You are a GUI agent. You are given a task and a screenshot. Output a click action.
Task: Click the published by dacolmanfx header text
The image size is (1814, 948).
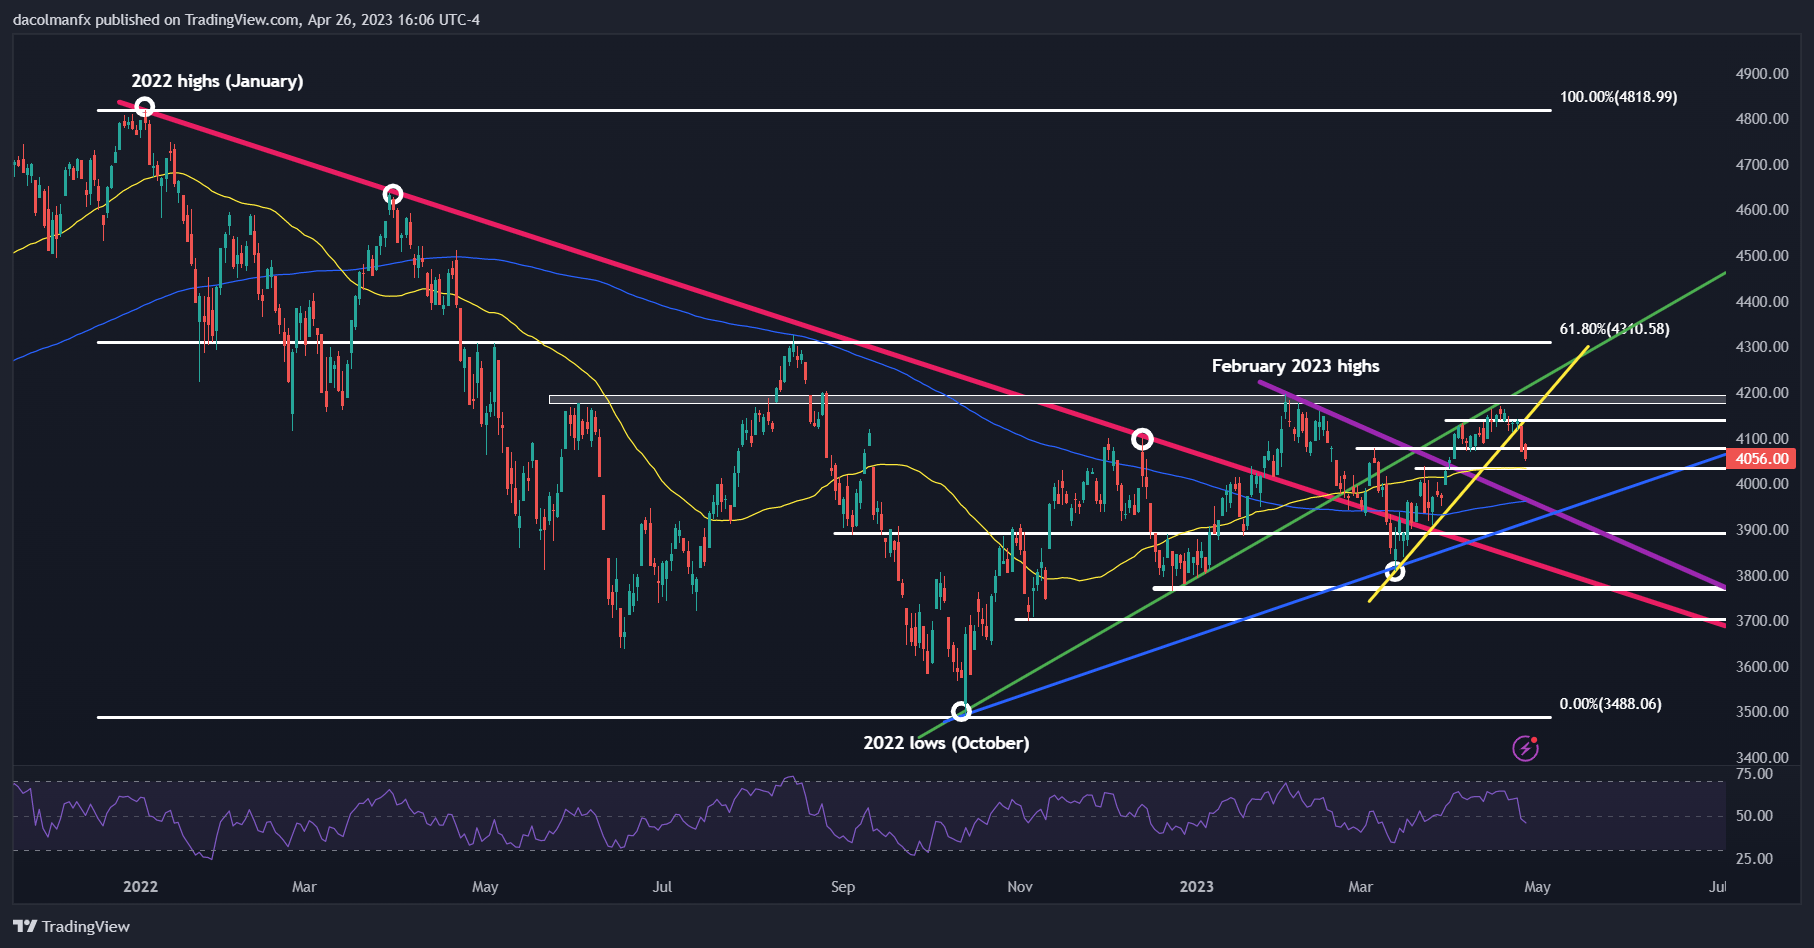246,20
